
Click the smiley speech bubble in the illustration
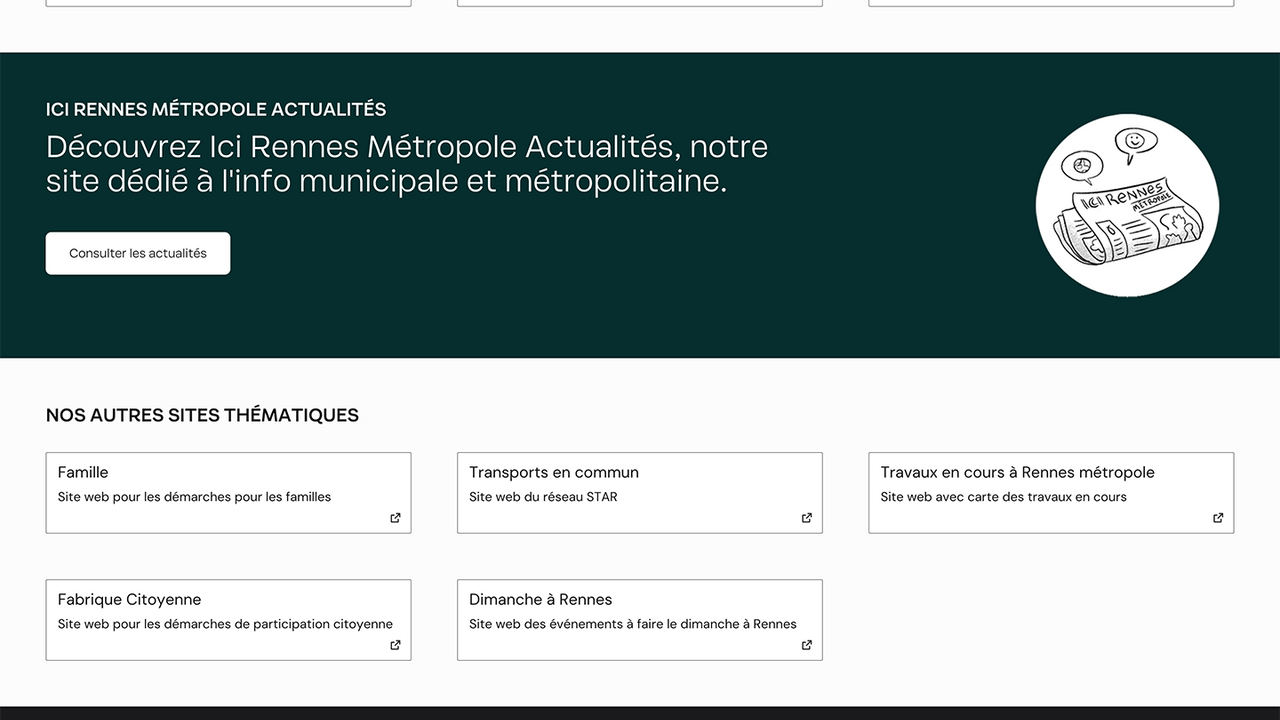tap(1135, 141)
